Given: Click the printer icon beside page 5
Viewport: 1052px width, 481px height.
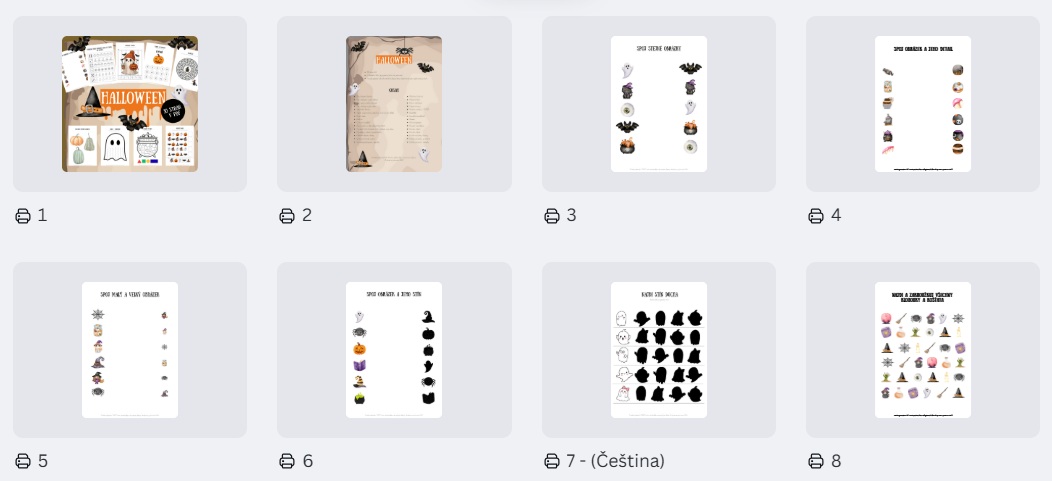Looking at the screenshot, I should pyautogui.click(x=23, y=461).
